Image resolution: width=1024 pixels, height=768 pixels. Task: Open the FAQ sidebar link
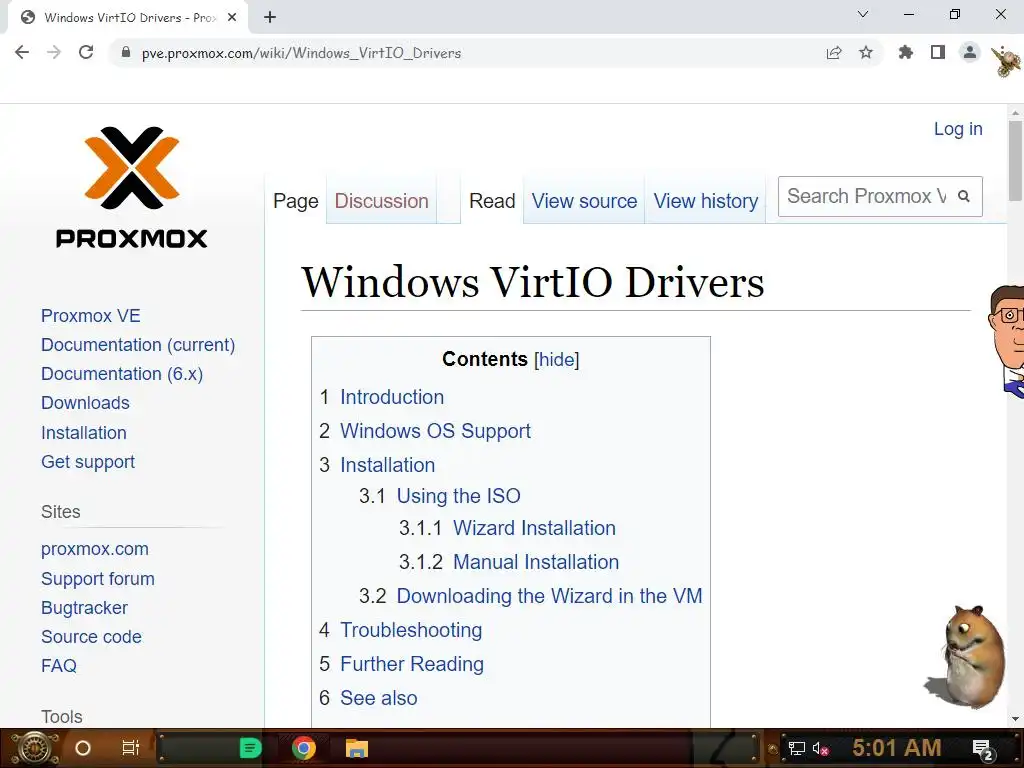pos(59,665)
